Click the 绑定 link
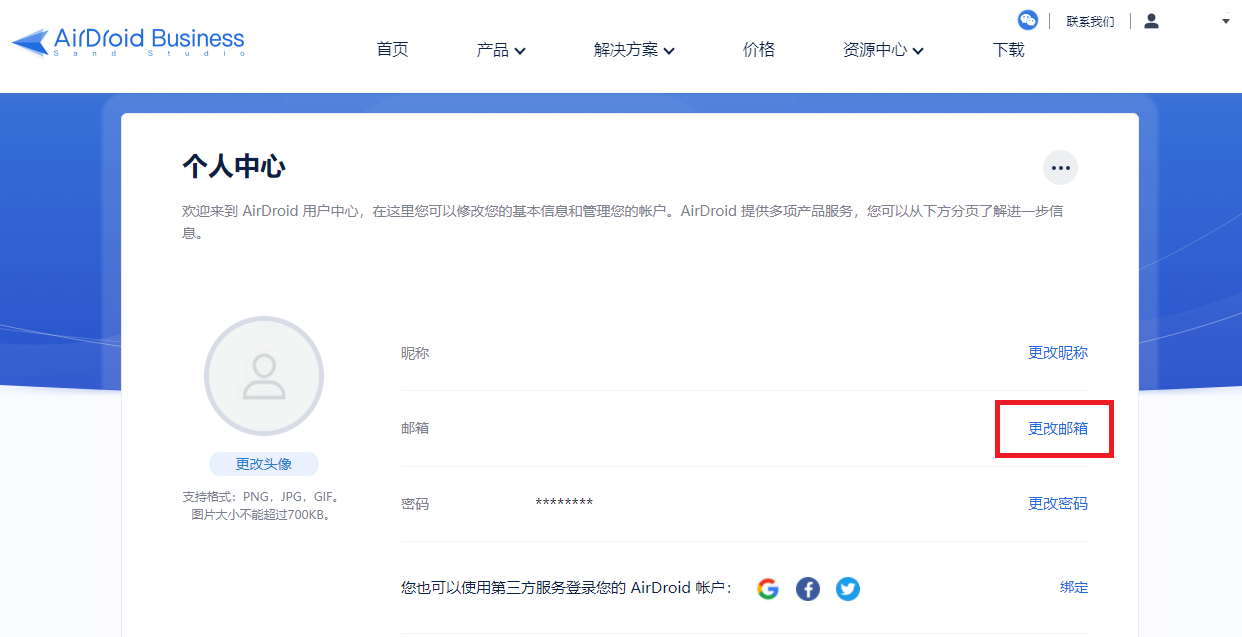This screenshot has width=1242, height=637. point(1074,588)
